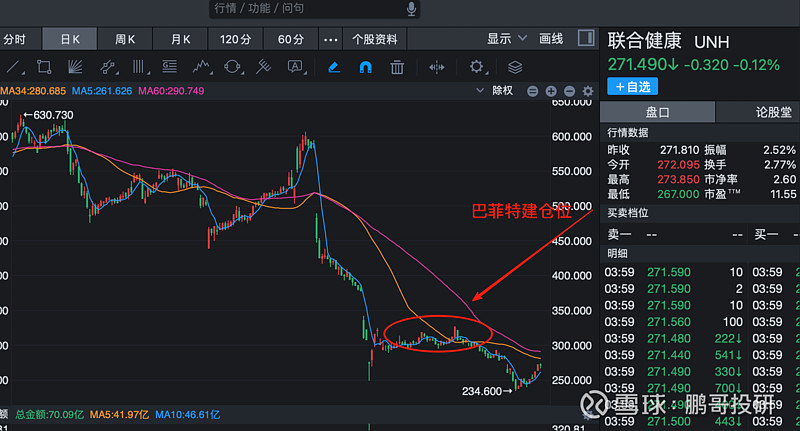Switch to 周K weekly chart tab

click(x=125, y=39)
